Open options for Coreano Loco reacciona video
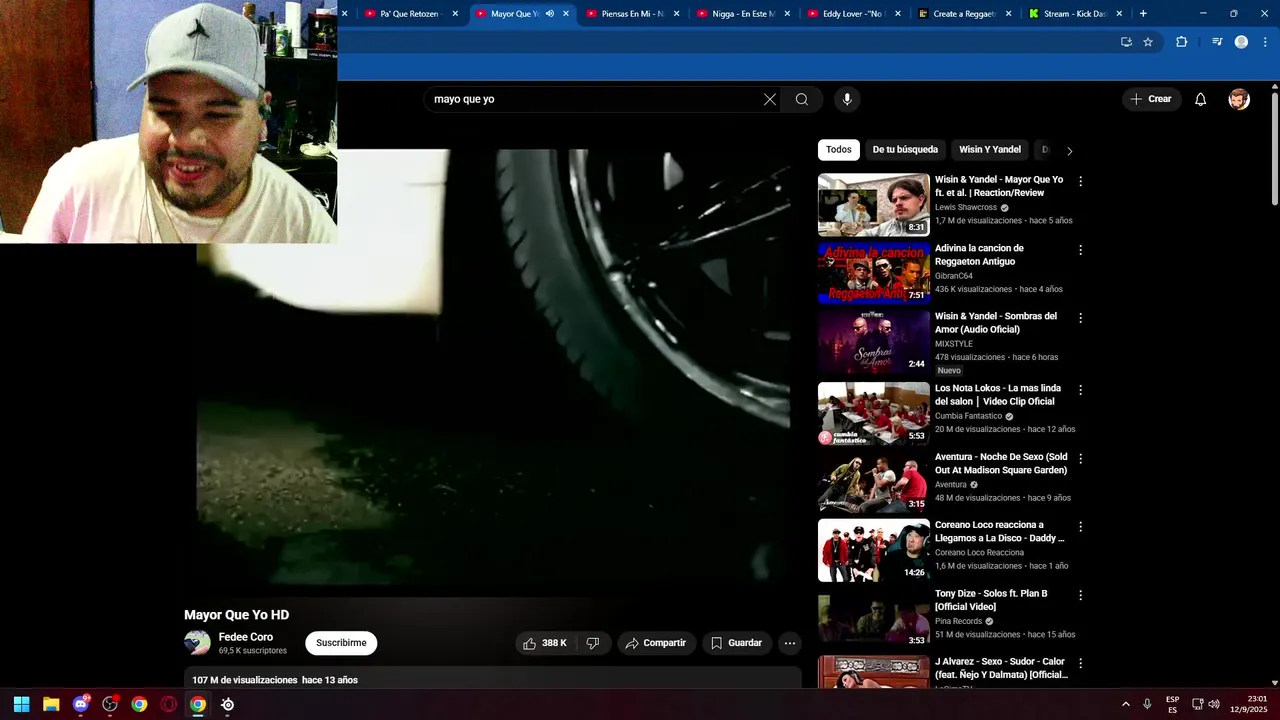Image resolution: width=1280 pixels, height=720 pixels. tap(1080, 527)
